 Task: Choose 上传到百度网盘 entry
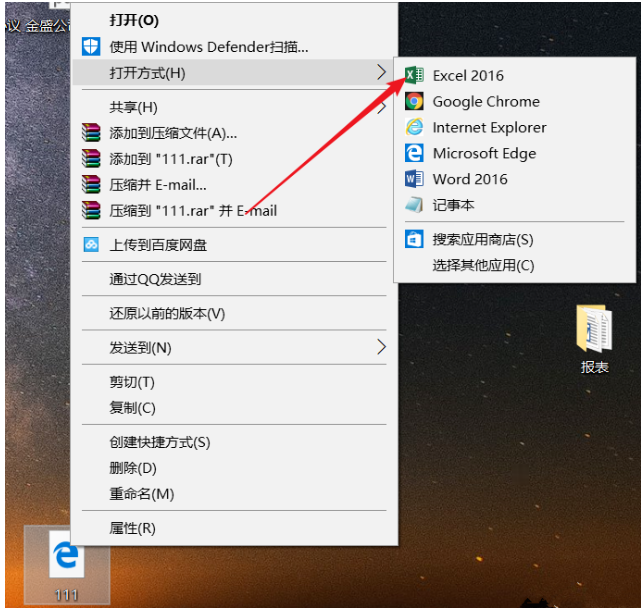coord(234,244)
